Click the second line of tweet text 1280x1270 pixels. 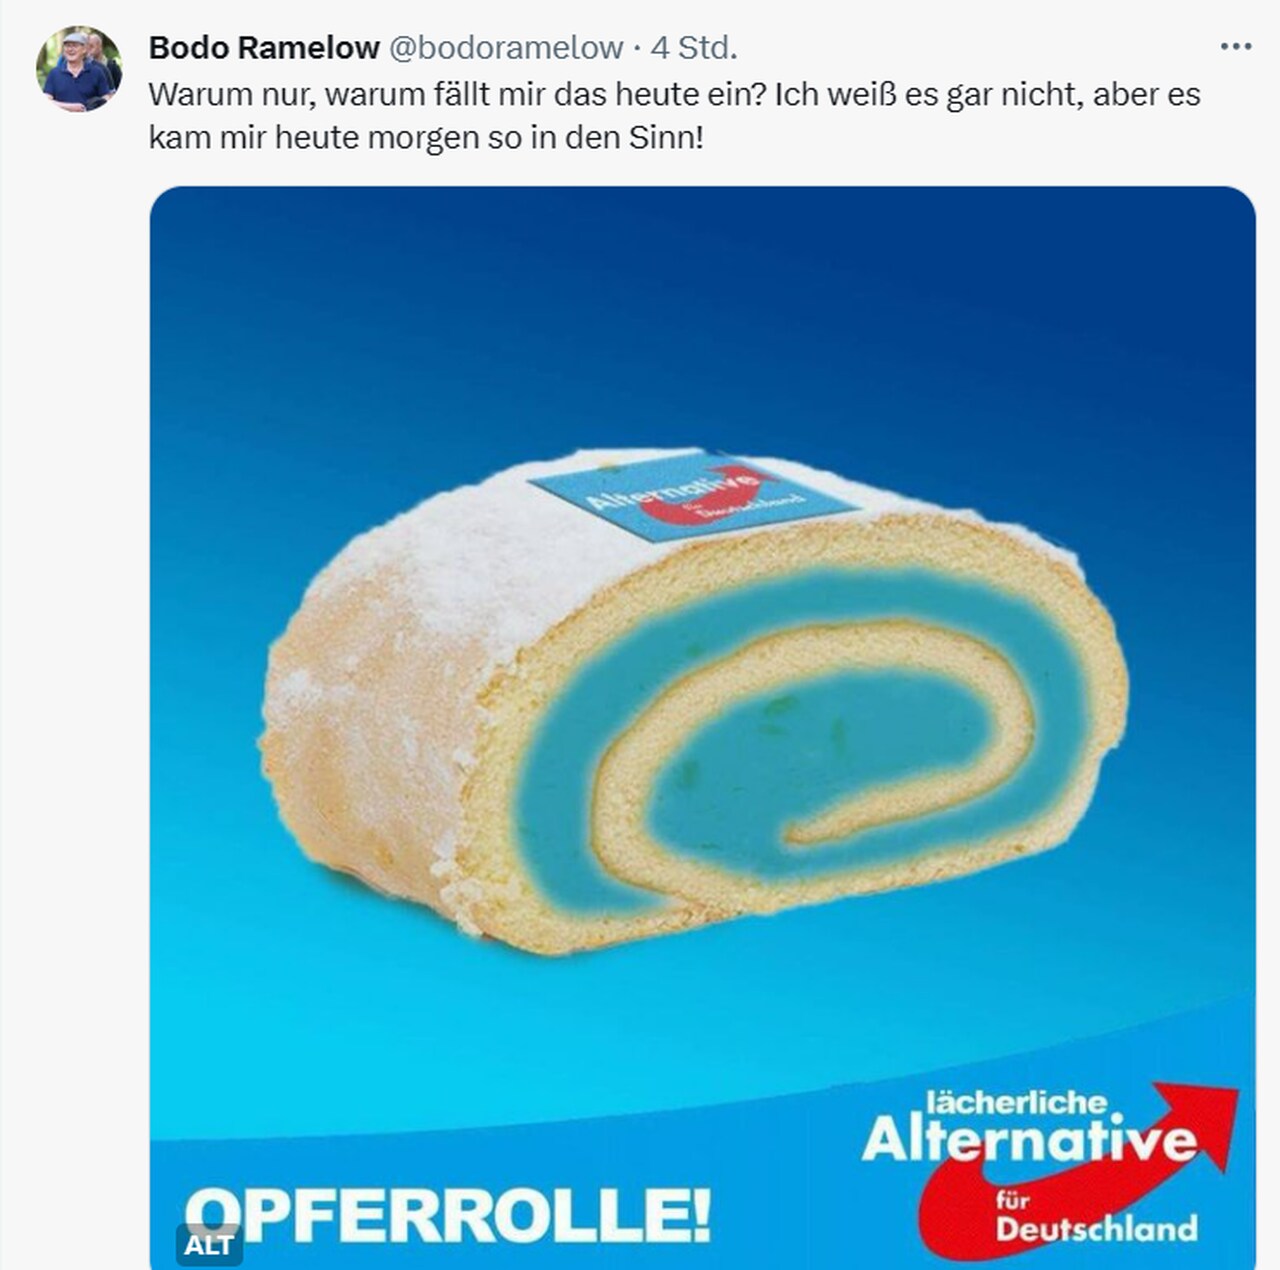click(x=426, y=136)
